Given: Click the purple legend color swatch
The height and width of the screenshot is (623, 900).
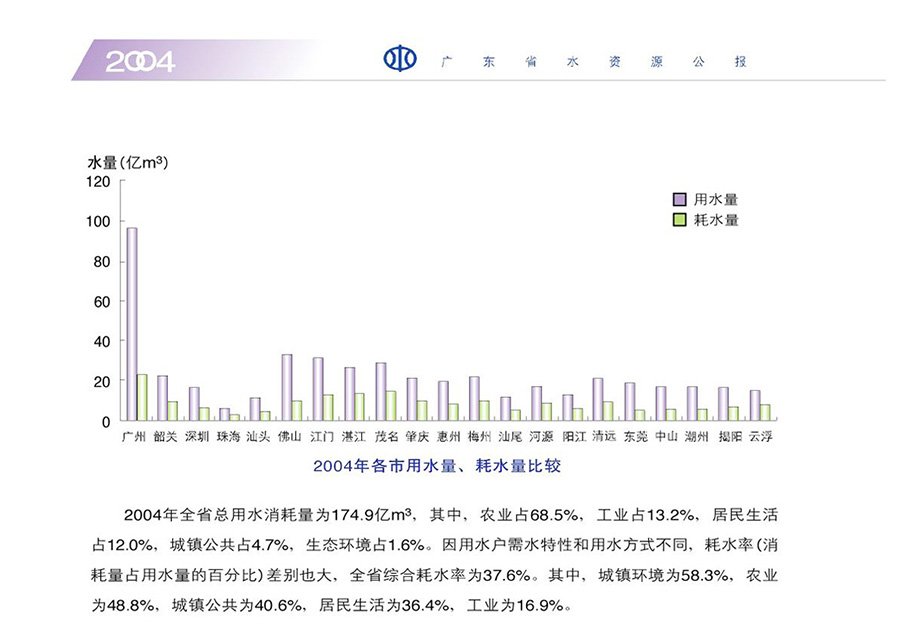Looking at the screenshot, I should click(x=678, y=198).
